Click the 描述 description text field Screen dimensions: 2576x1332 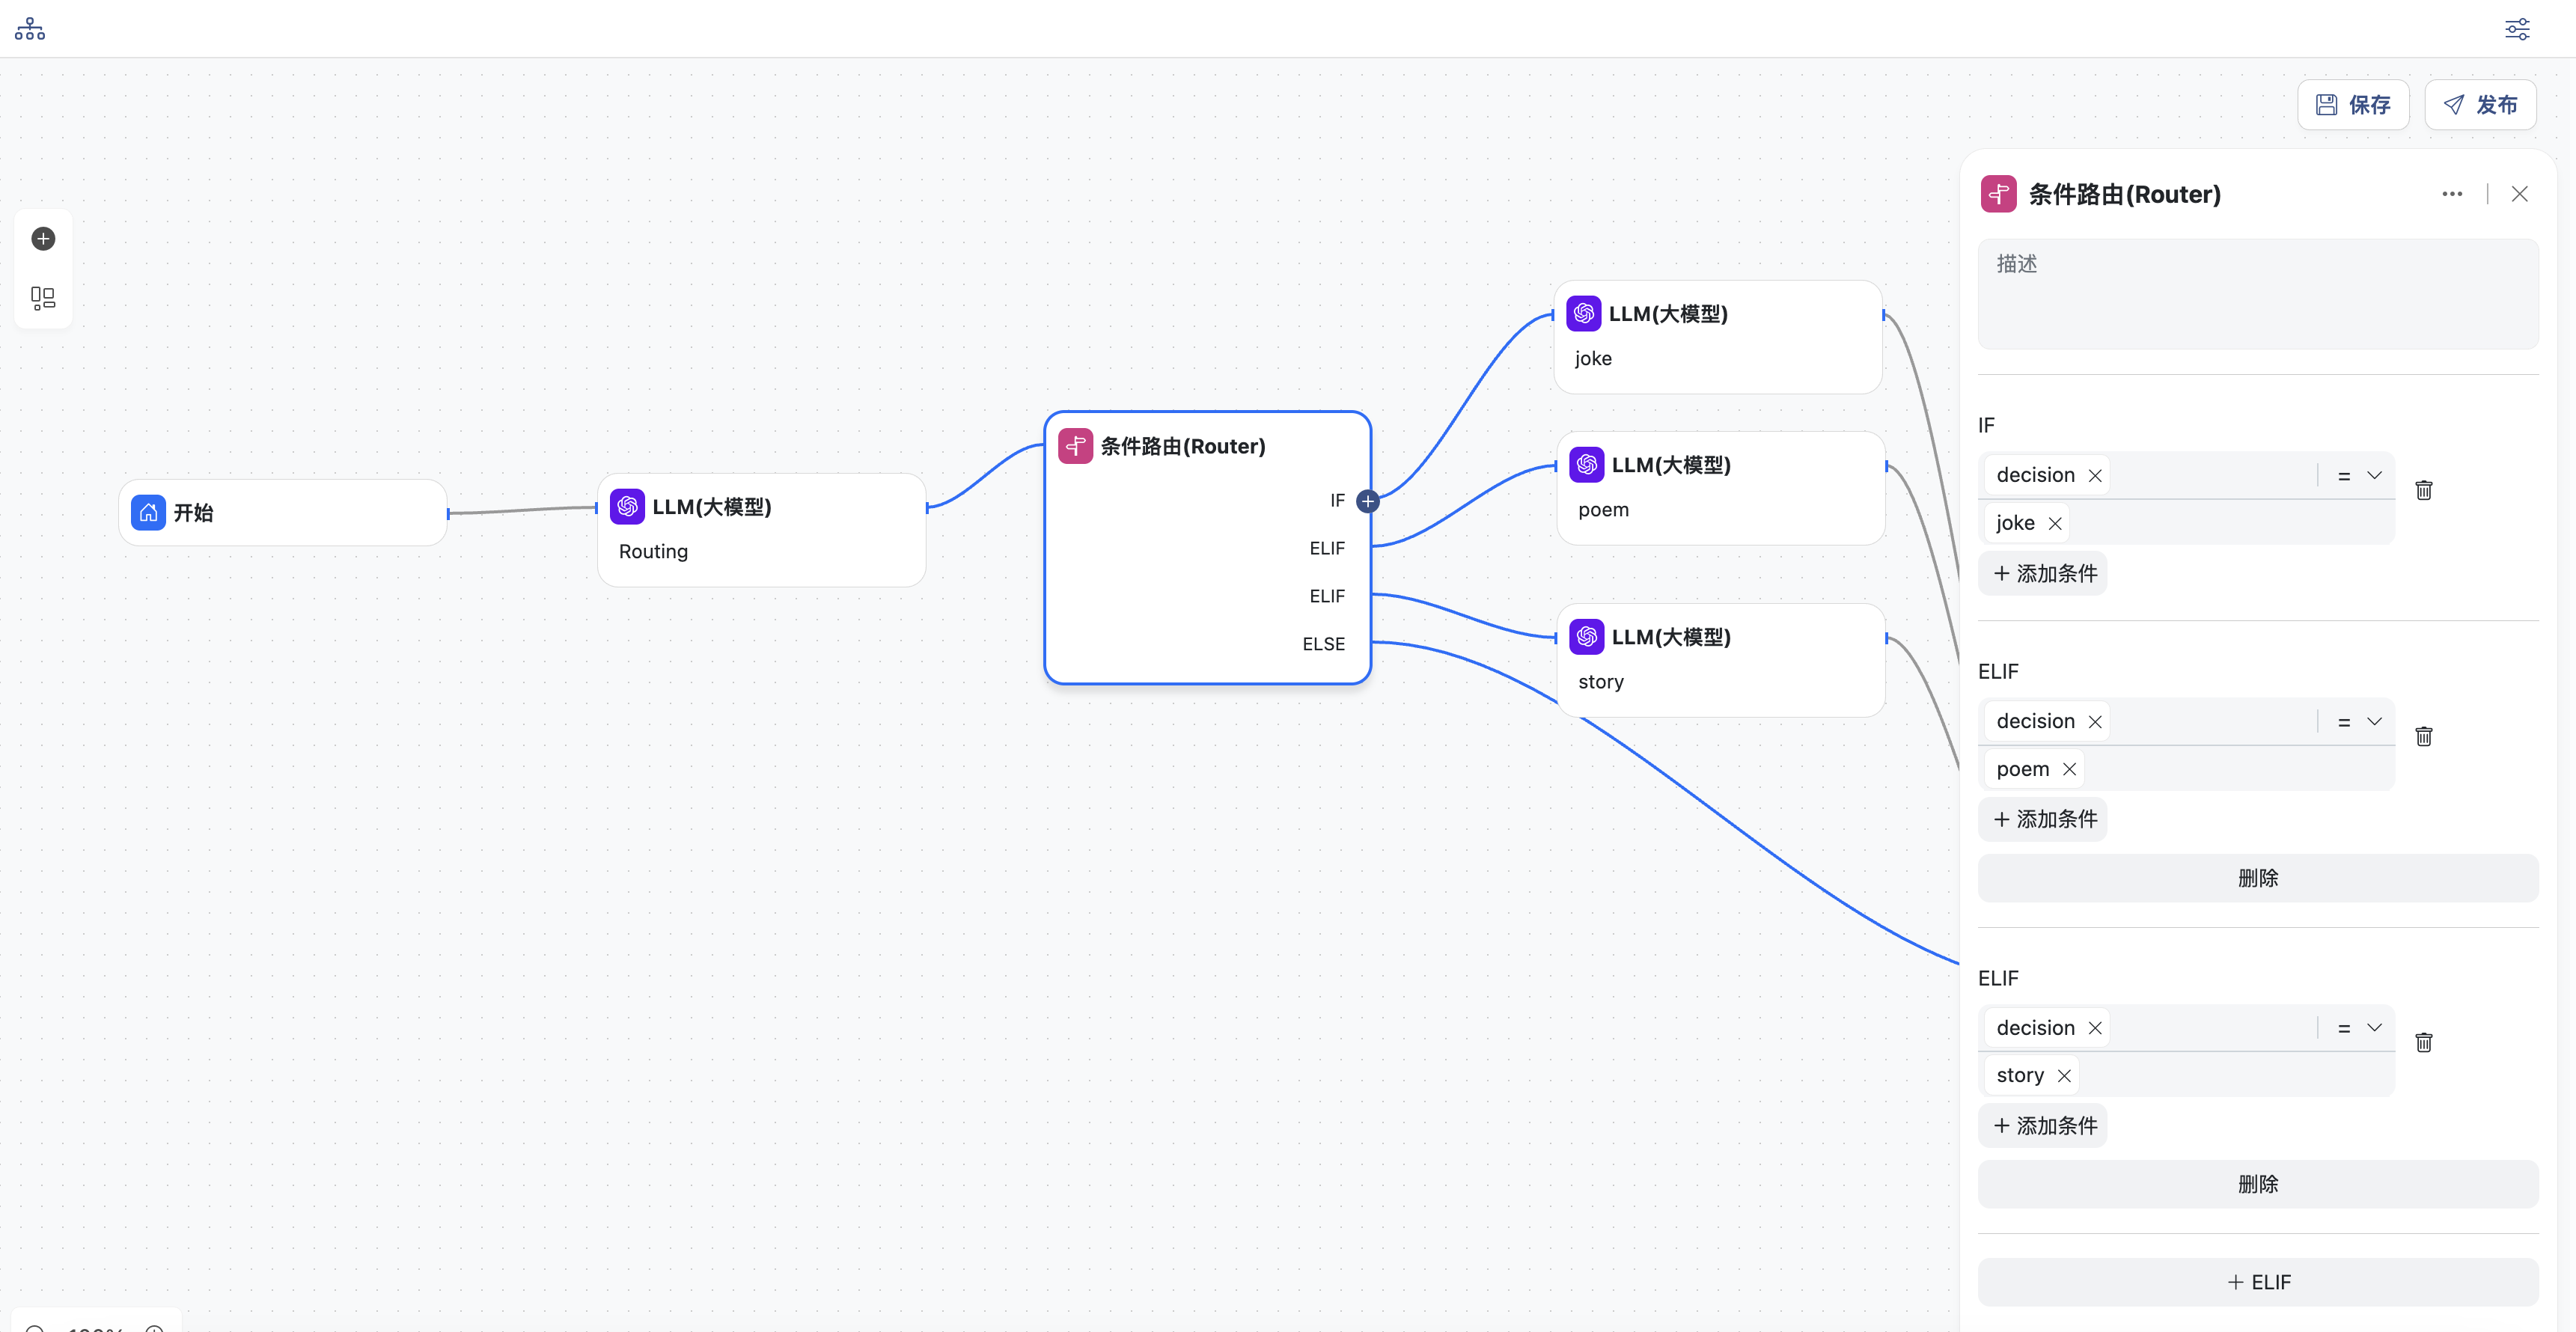(x=2257, y=294)
